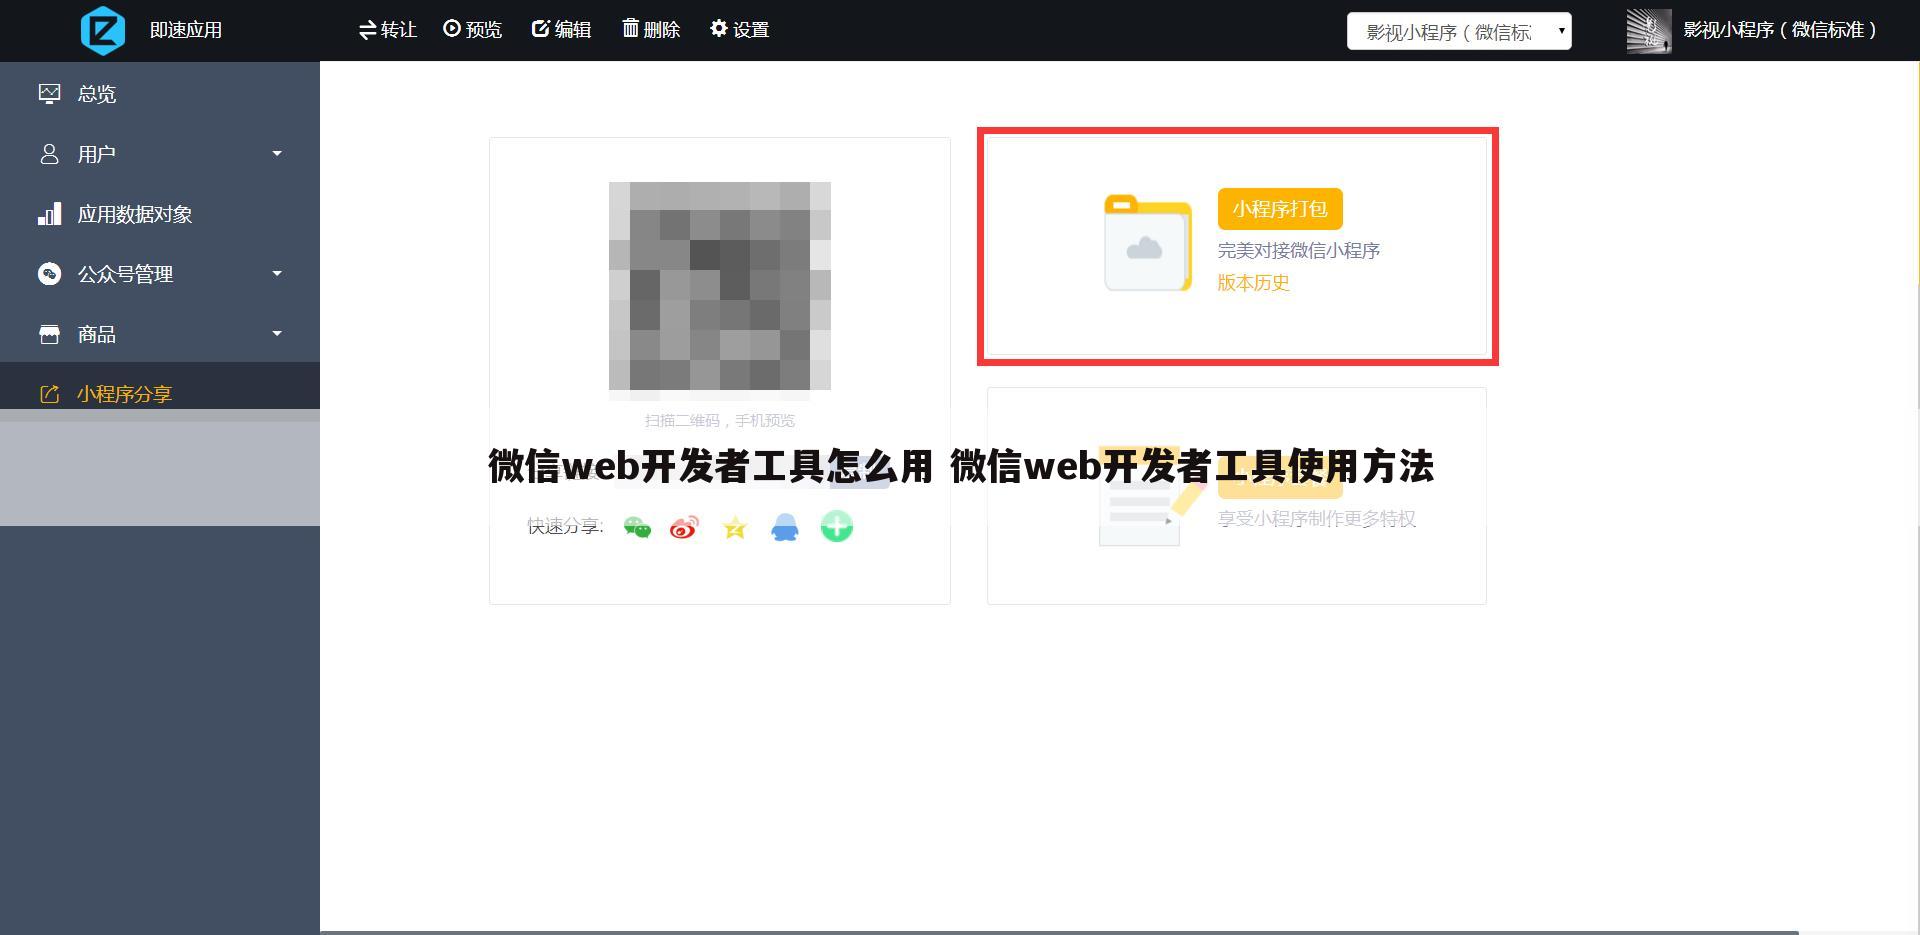
Task: Share to WeChat via green icon
Action: pyautogui.click(x=637, y=527)
